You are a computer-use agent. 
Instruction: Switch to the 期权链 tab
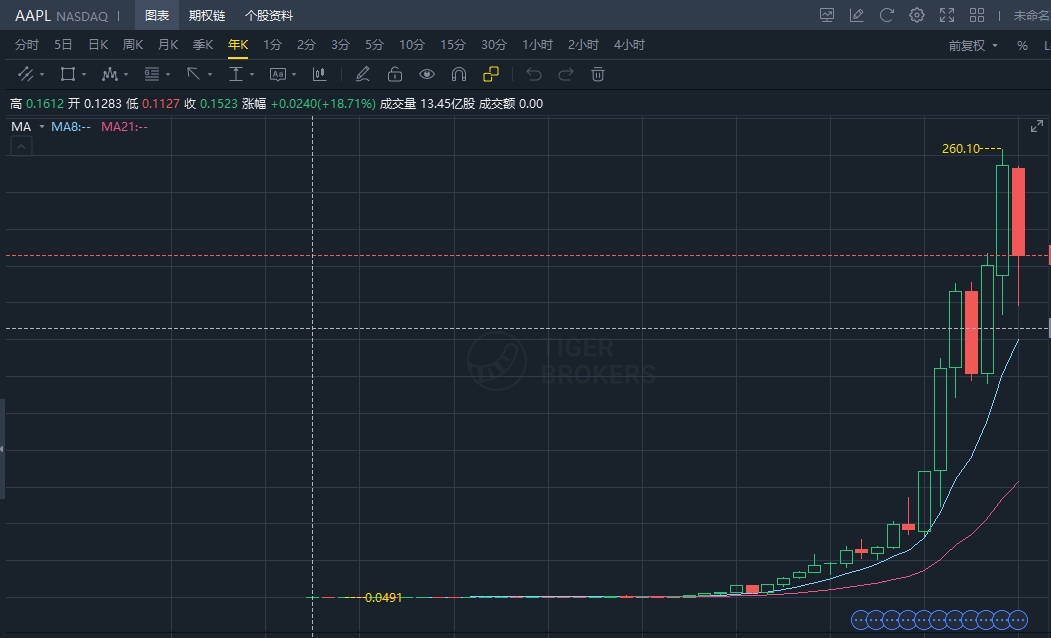pyautogui.click(x=207, y=15)
